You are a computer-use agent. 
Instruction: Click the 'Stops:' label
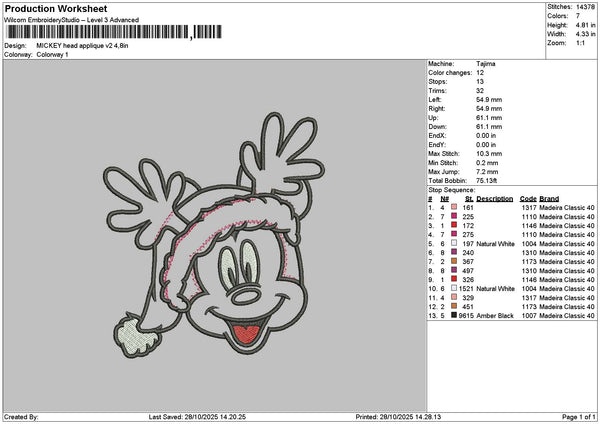coord(438,82)
